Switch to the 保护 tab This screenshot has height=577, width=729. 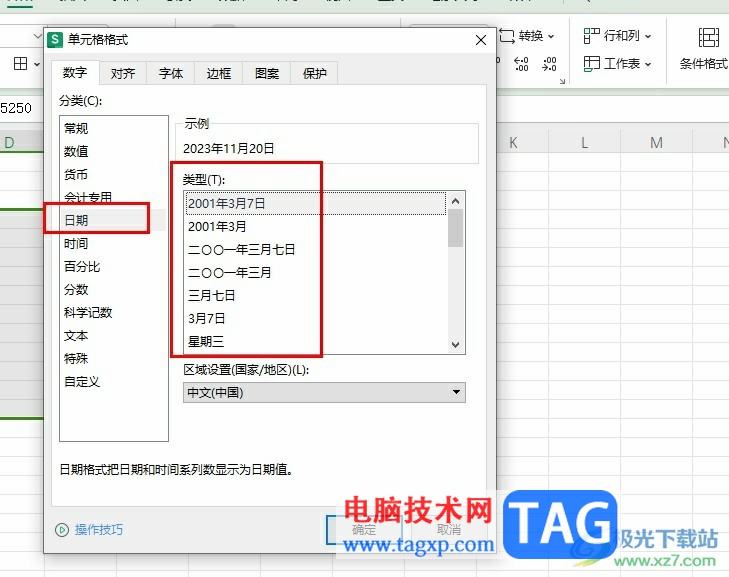coord(315,73)
